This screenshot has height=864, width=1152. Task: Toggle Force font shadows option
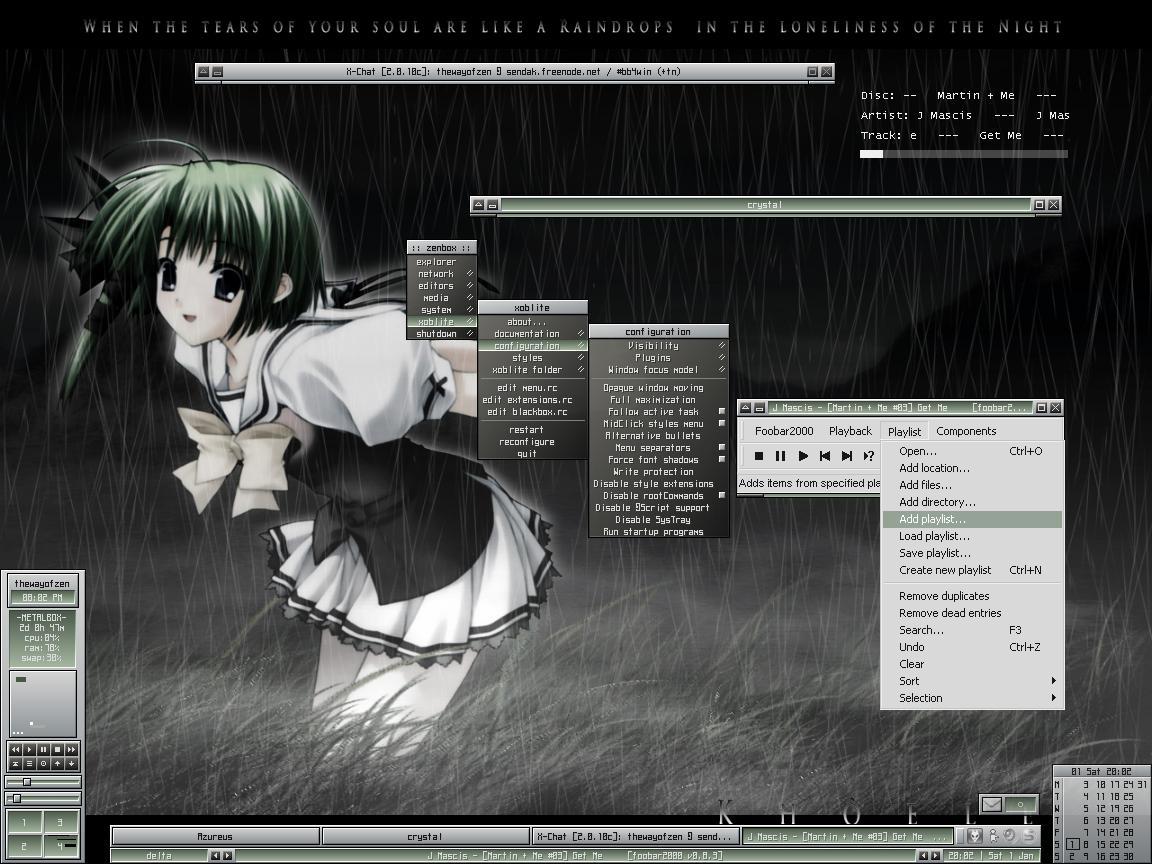point(658,460)
